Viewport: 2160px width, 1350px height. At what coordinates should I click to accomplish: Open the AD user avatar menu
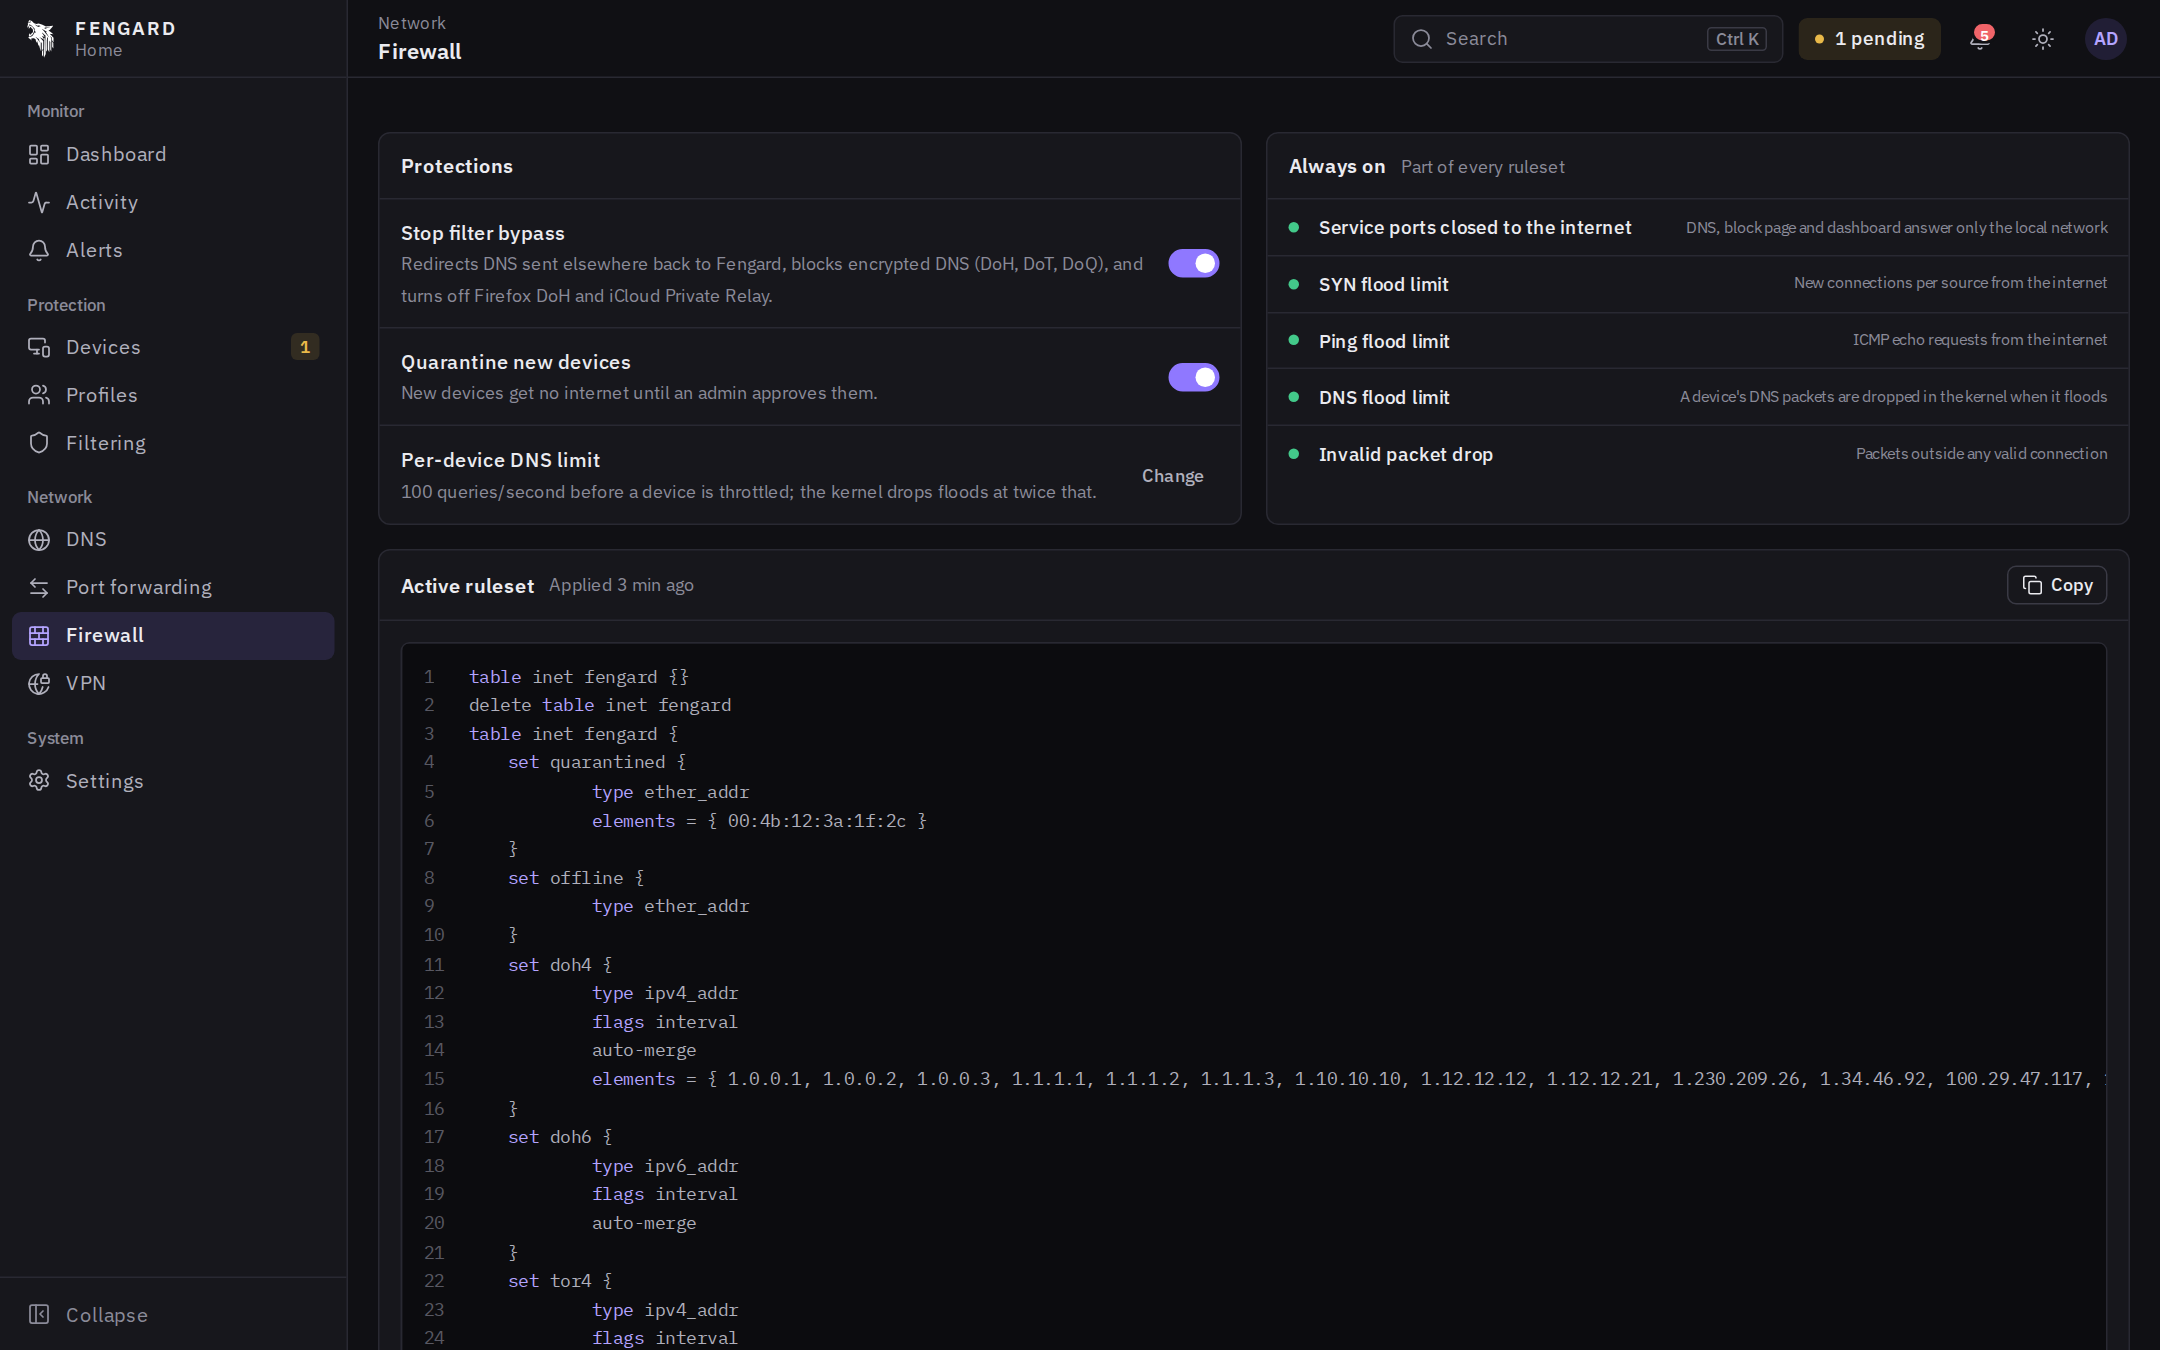coord(2106,38)
